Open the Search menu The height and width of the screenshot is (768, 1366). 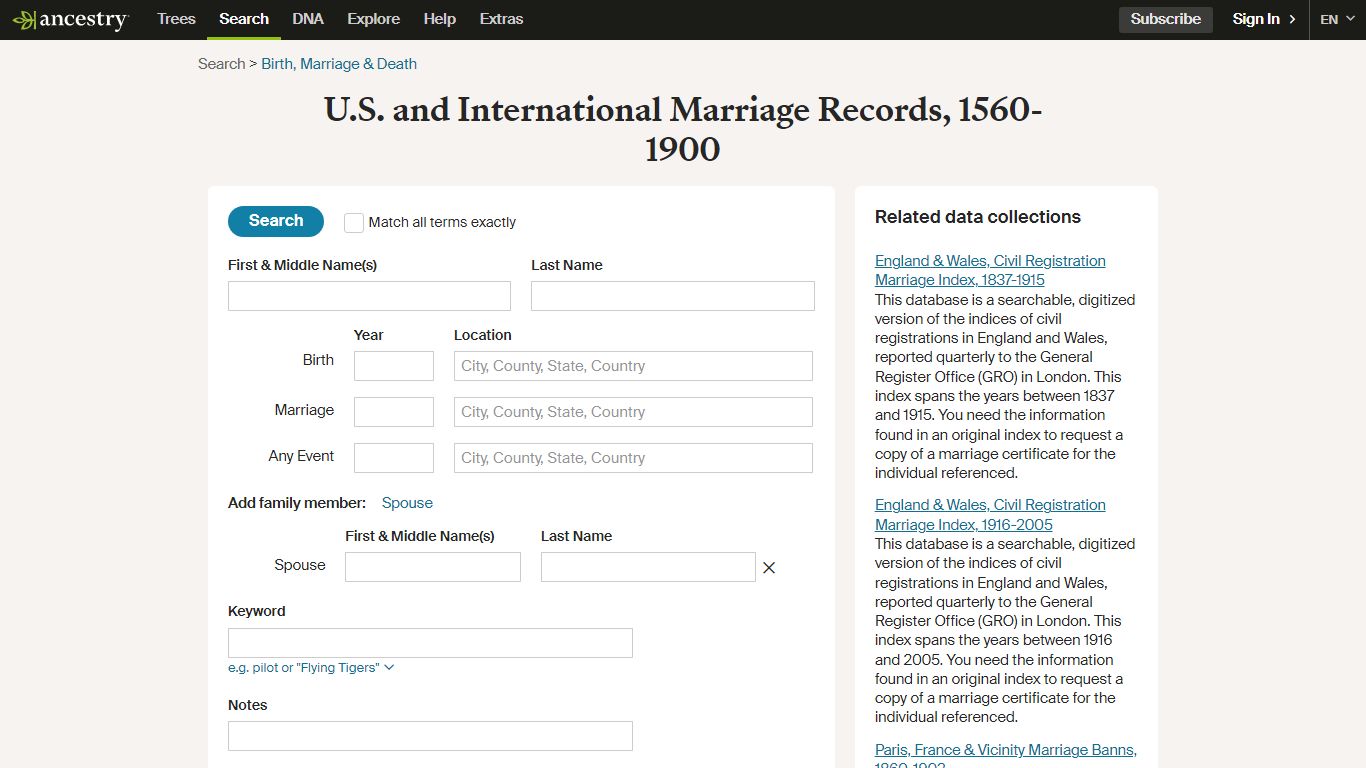(x=244, y=19)
